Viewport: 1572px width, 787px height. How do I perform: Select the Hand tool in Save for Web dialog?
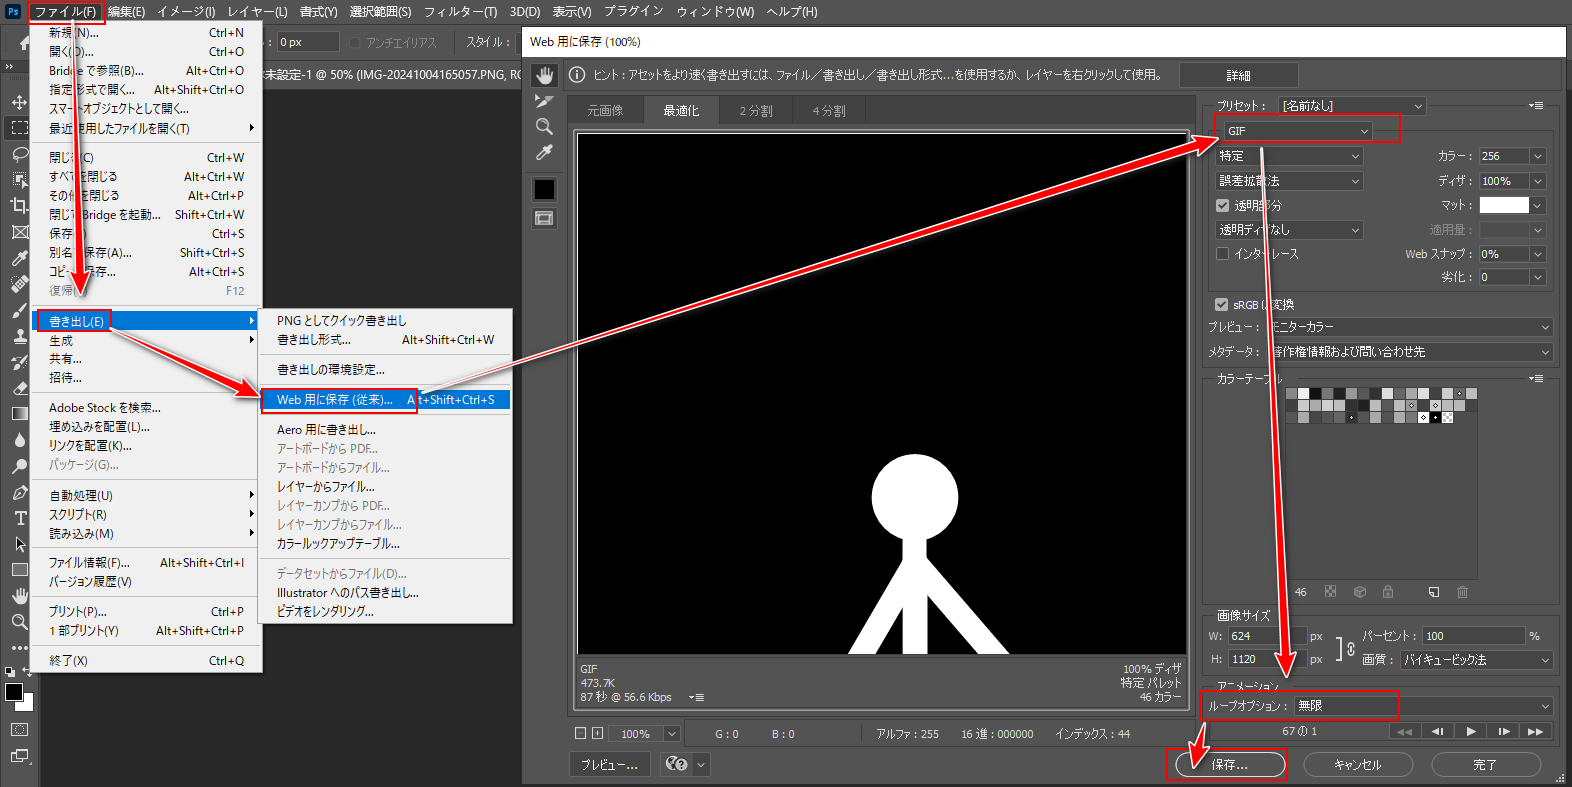tap(544, 75)
